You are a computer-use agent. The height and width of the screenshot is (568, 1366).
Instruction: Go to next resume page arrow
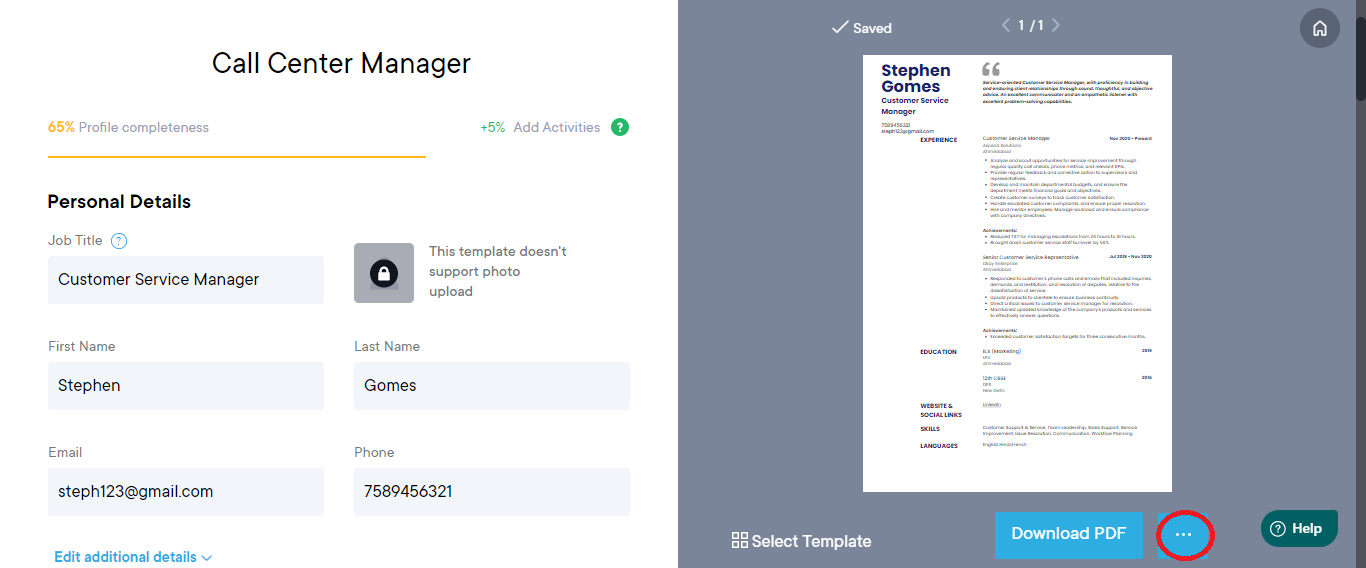tap(1055, 25)
